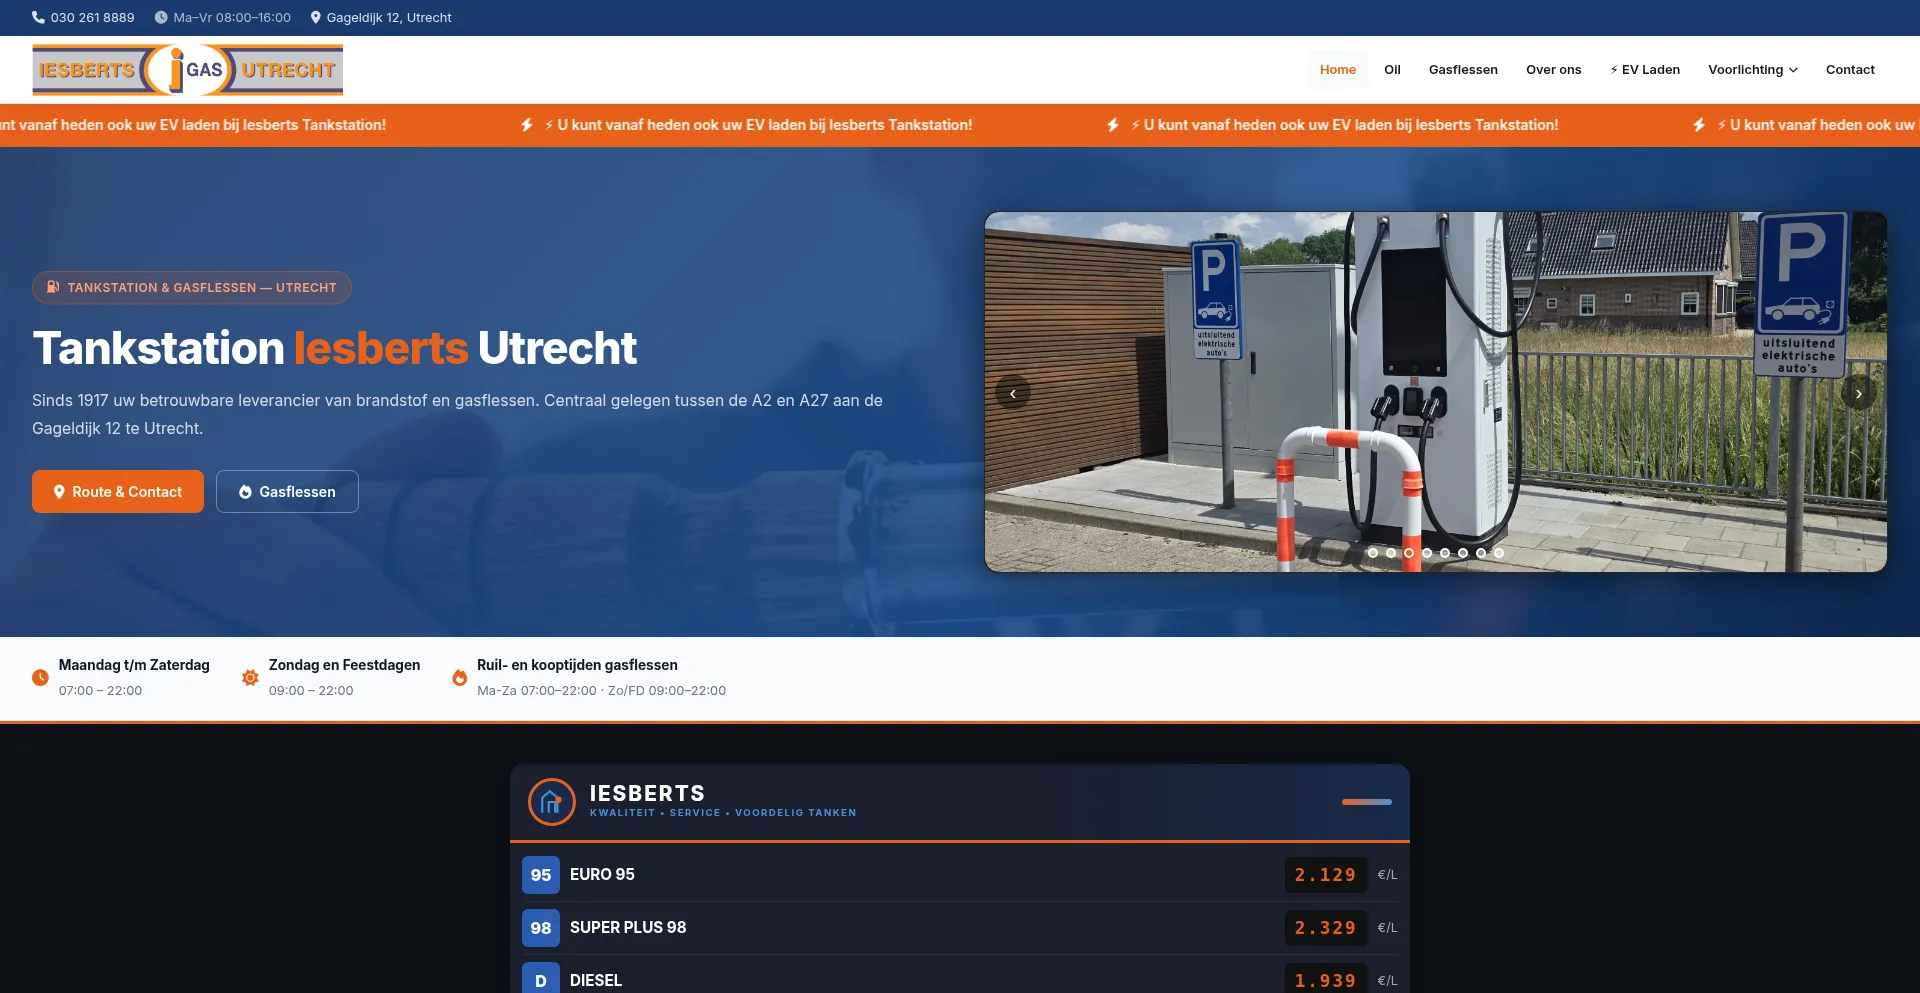Click the blue D diesel badge

[x=541, y=978]
